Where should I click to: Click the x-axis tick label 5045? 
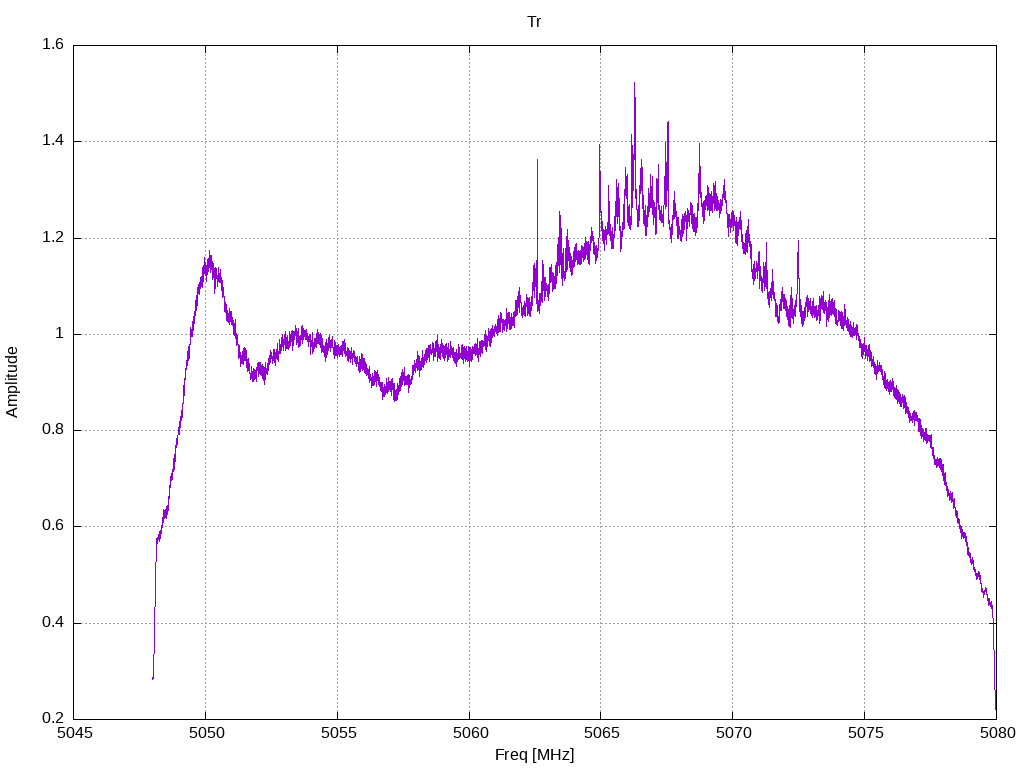click(74, 733)
